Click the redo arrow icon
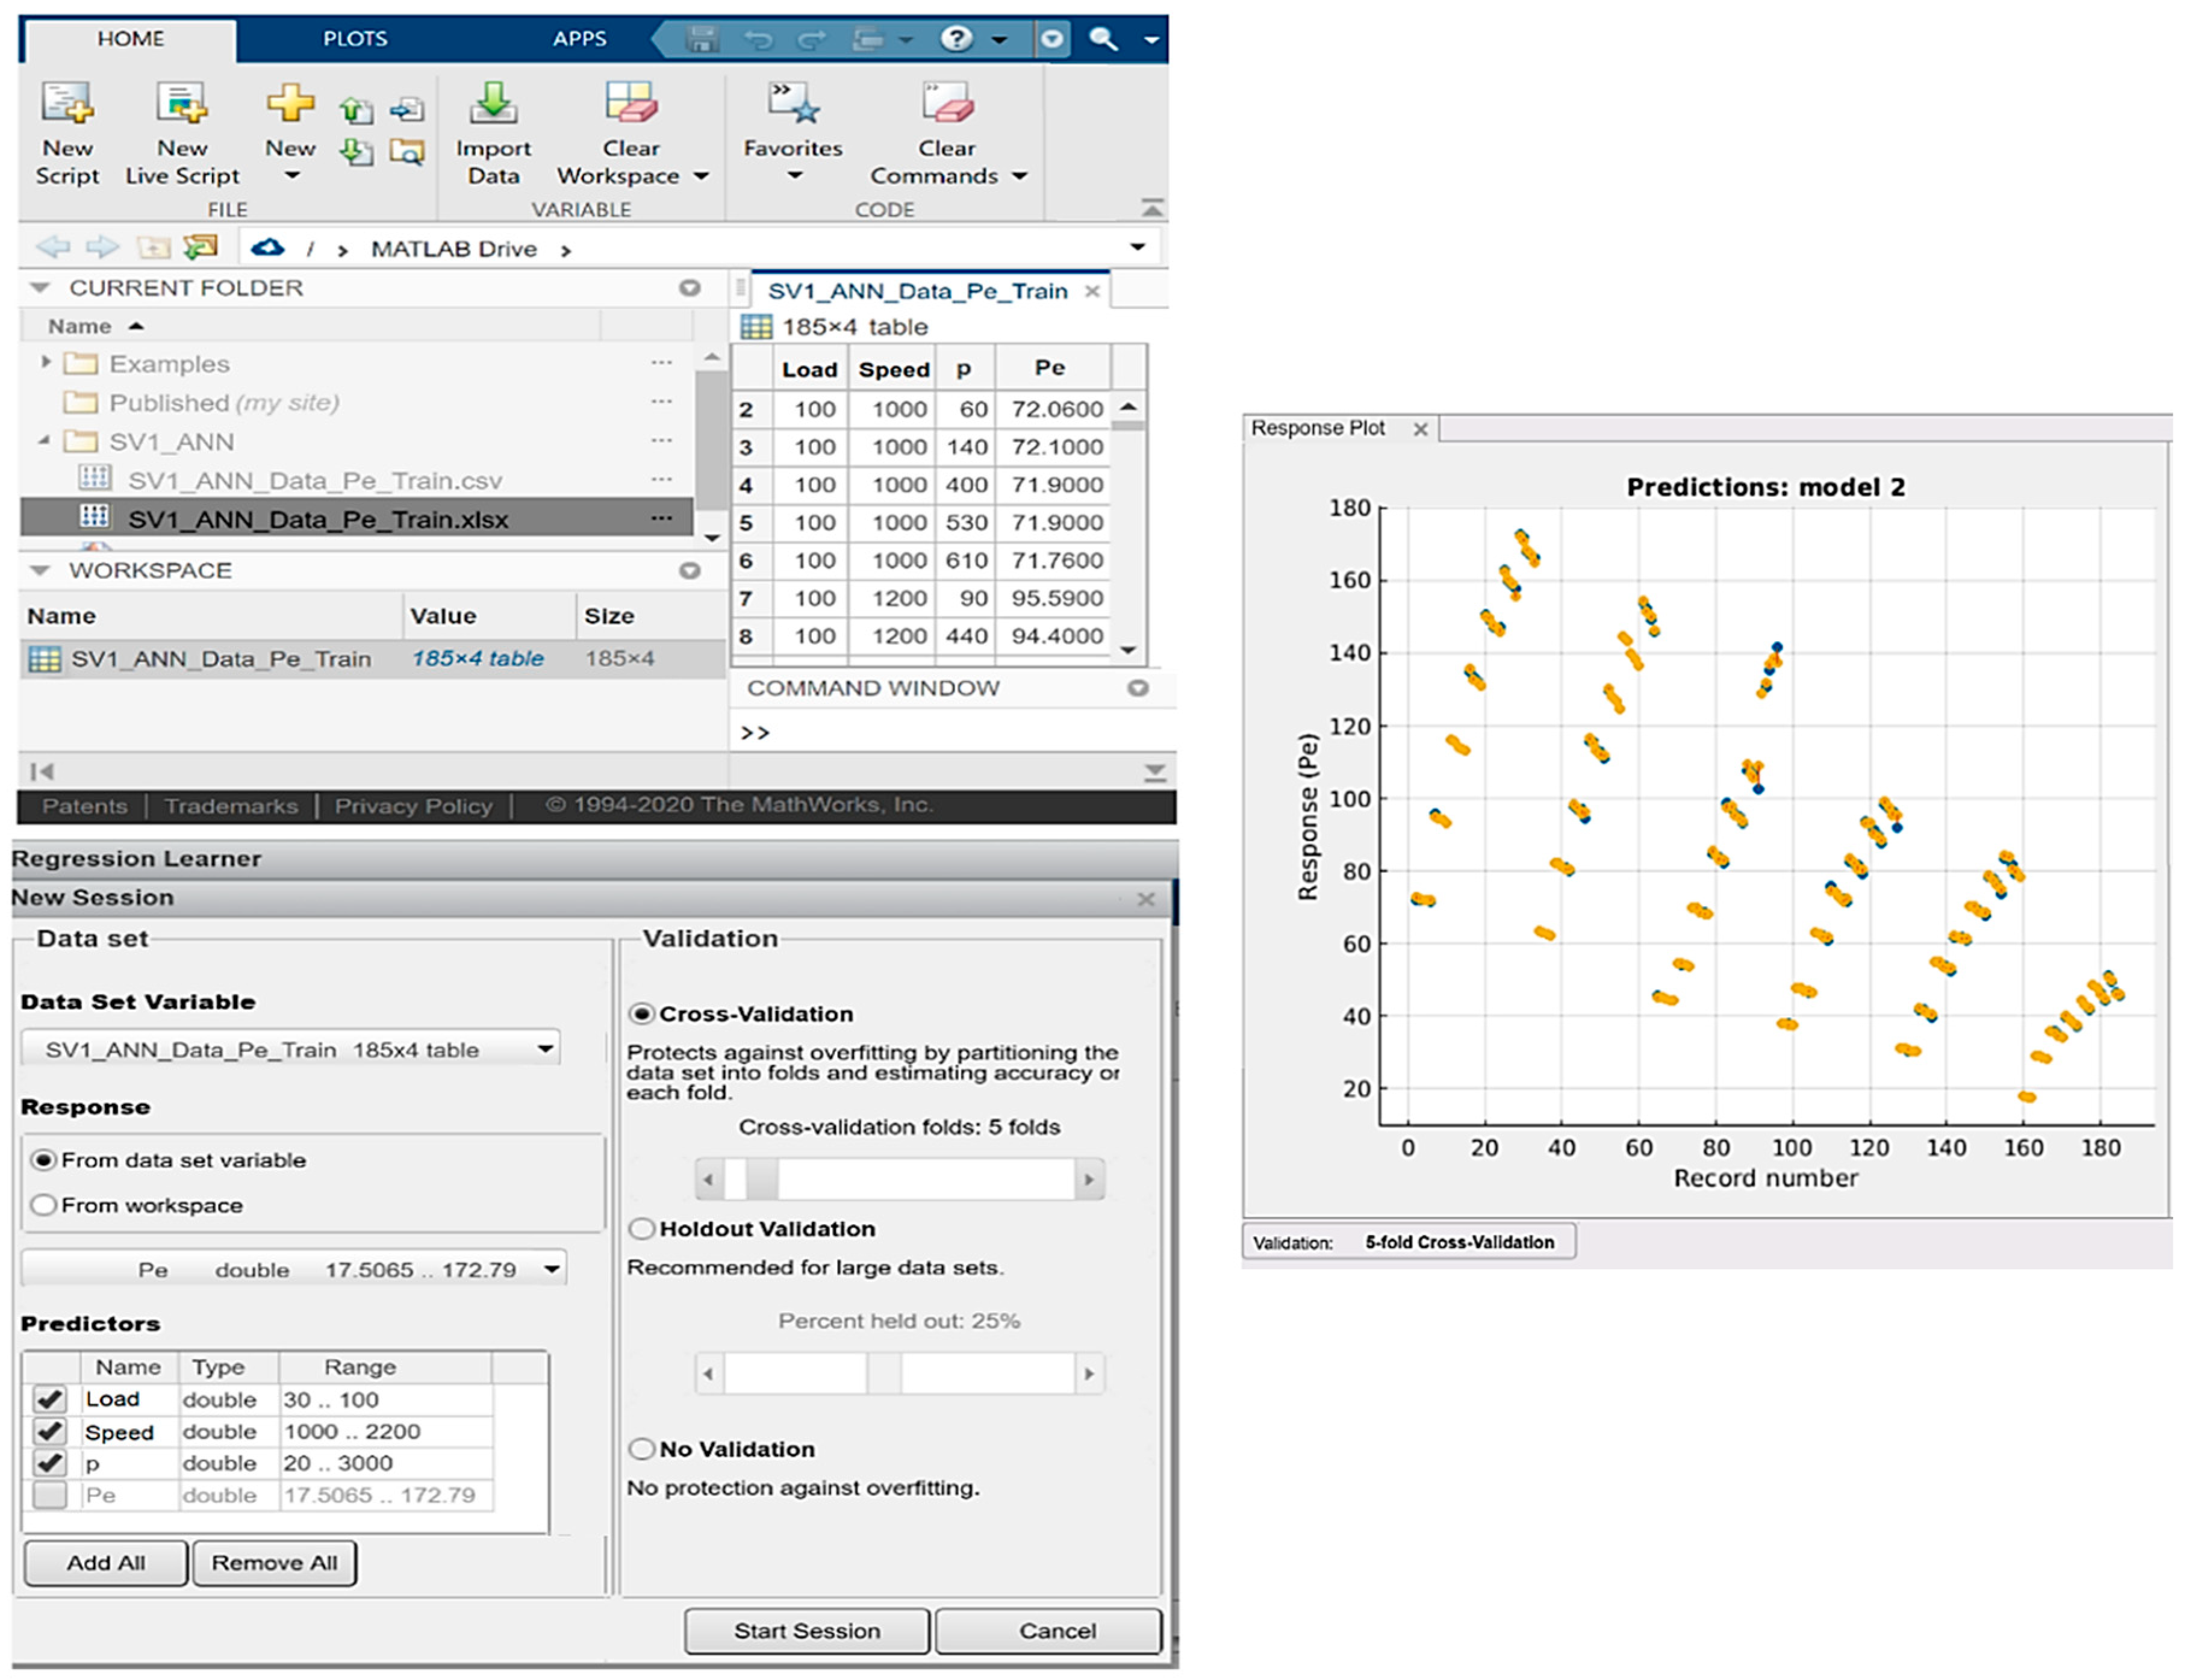This screenshot has height=1680, width=2192. point(811,39)
